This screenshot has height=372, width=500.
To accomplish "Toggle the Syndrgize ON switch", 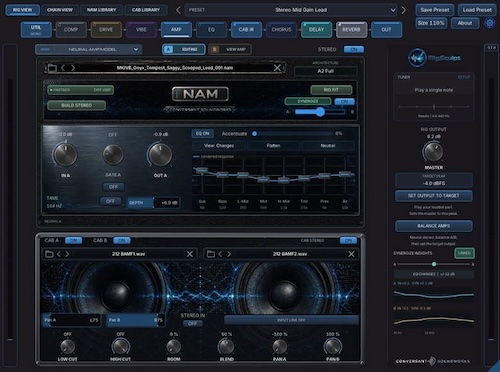I will click(344, 101).
